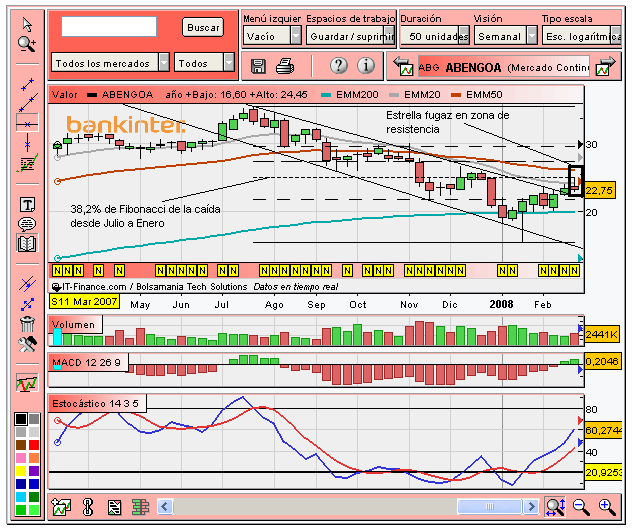Click the 22,75 price tag
Viewport: 633px width, 530px height.
point(600,190)
